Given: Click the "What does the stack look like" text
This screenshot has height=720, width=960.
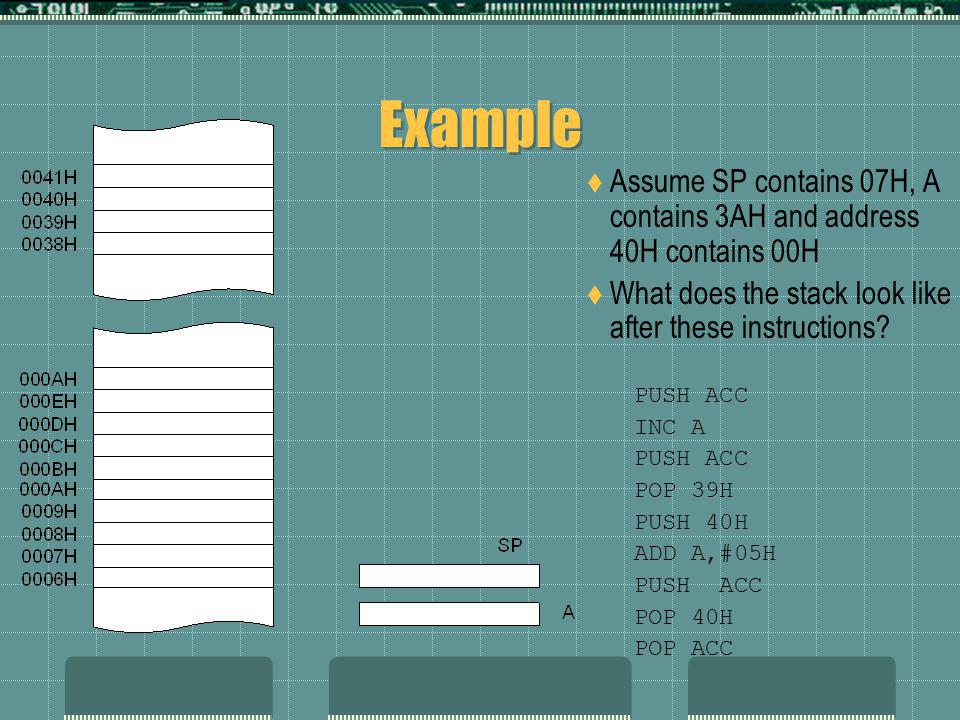Looking at the screenshot, I should tap(779, 293).
